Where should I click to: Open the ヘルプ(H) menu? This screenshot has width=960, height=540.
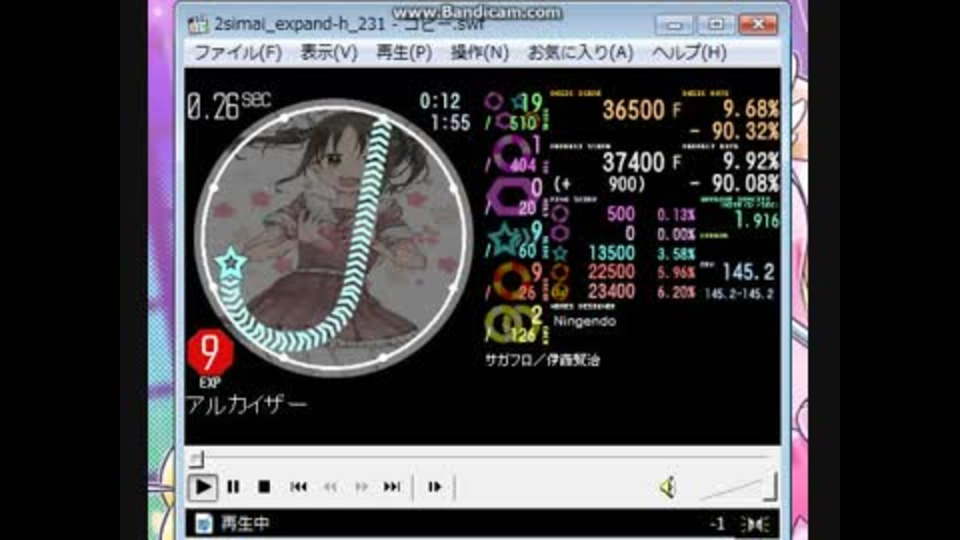click(x=689, y=53)
